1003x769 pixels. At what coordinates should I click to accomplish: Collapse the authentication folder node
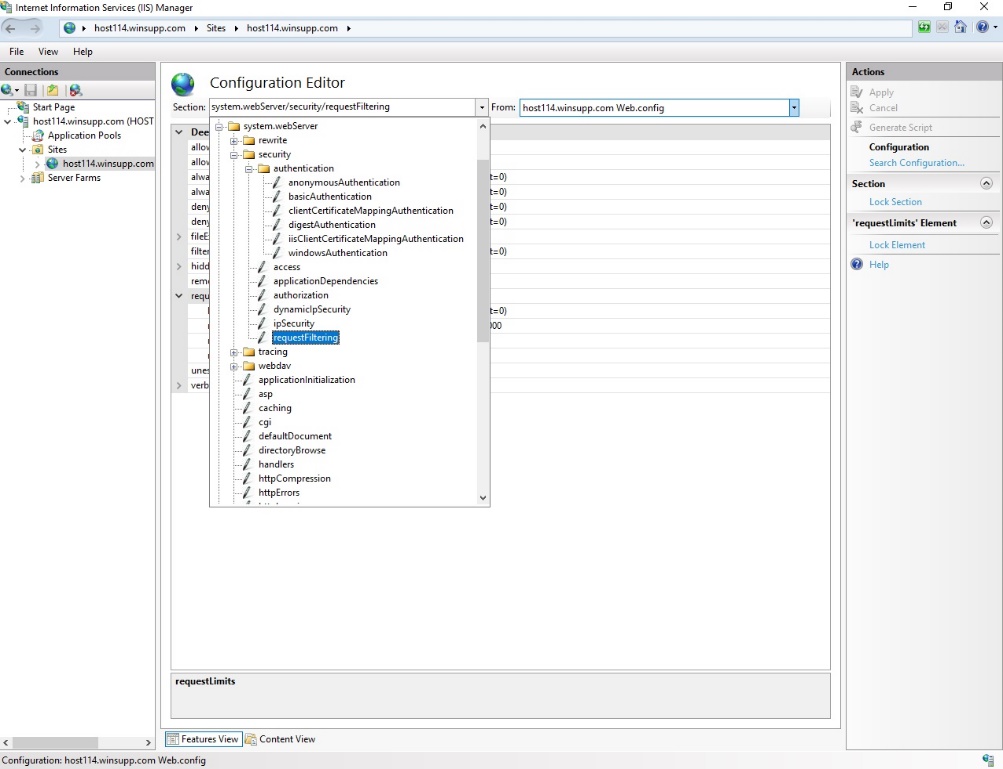[249, 169]
